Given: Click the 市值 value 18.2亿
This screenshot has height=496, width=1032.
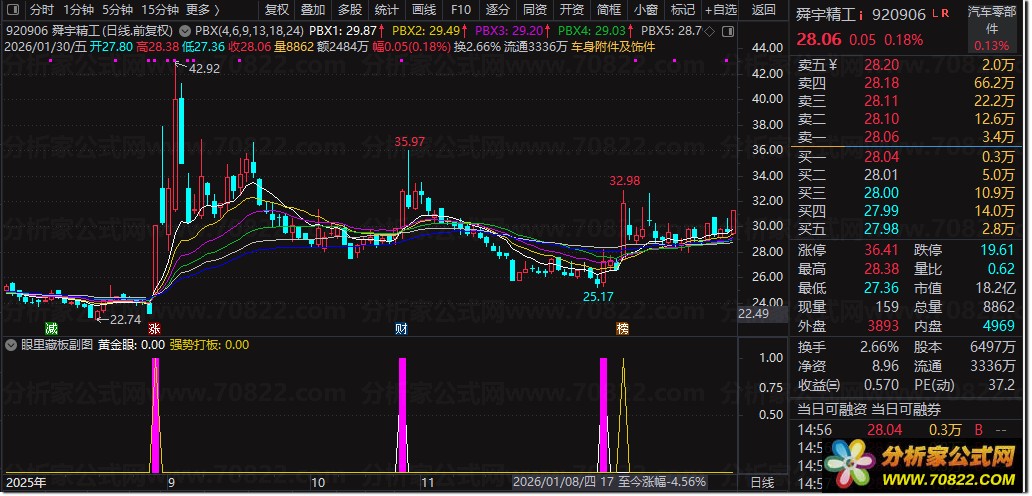Looking at the screenshot, I should (993, 288).
